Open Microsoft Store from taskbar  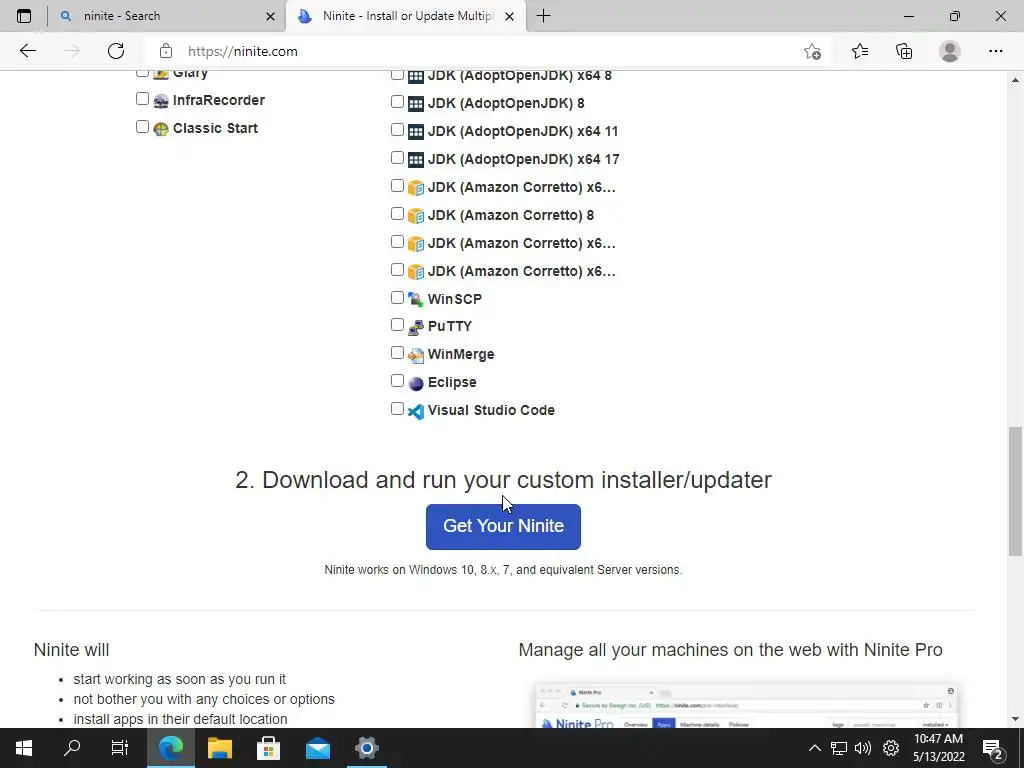point(268,748)
